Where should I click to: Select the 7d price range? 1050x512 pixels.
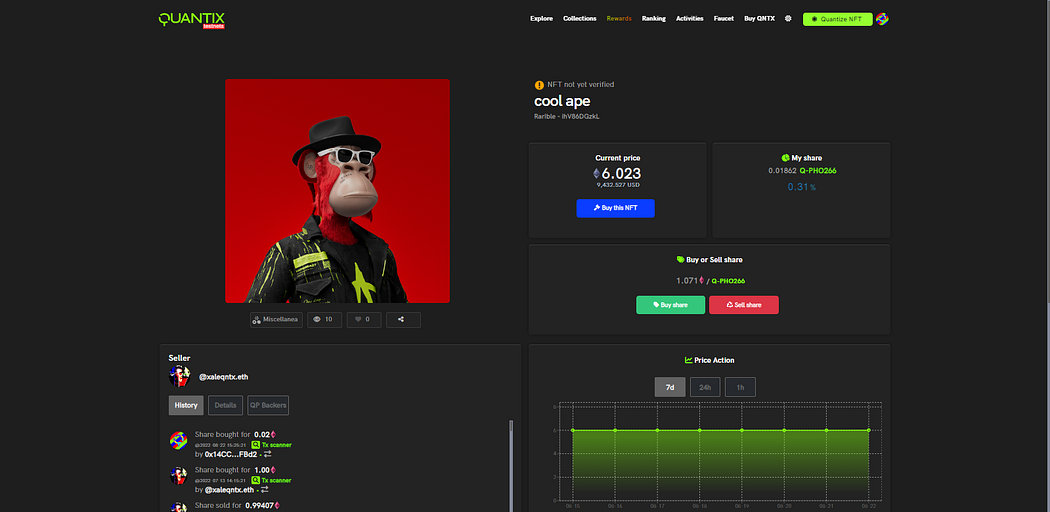[x=670, y=387]
